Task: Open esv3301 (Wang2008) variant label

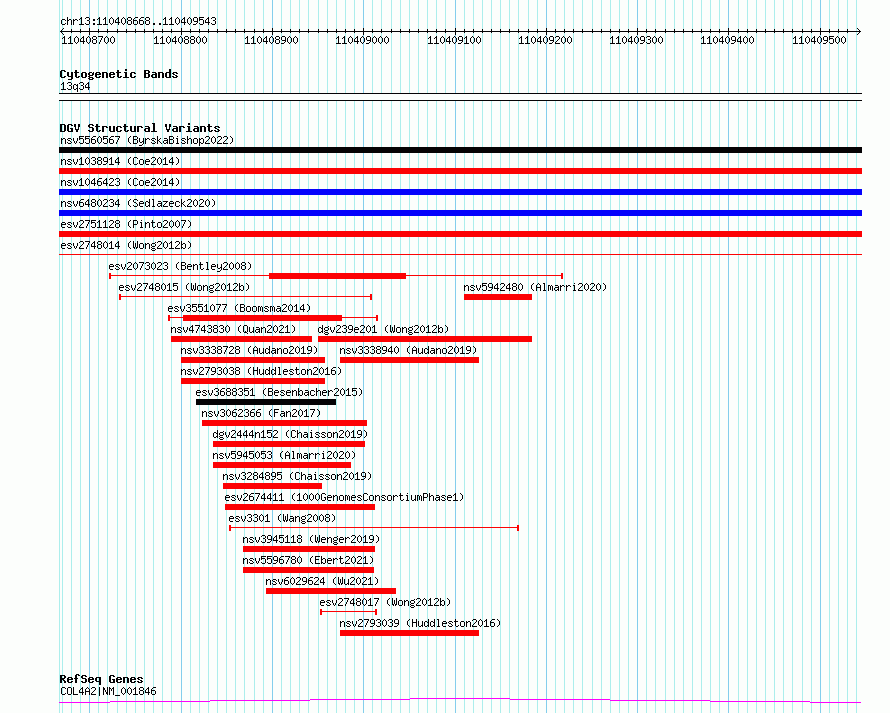Action: (x=282, y=518)
